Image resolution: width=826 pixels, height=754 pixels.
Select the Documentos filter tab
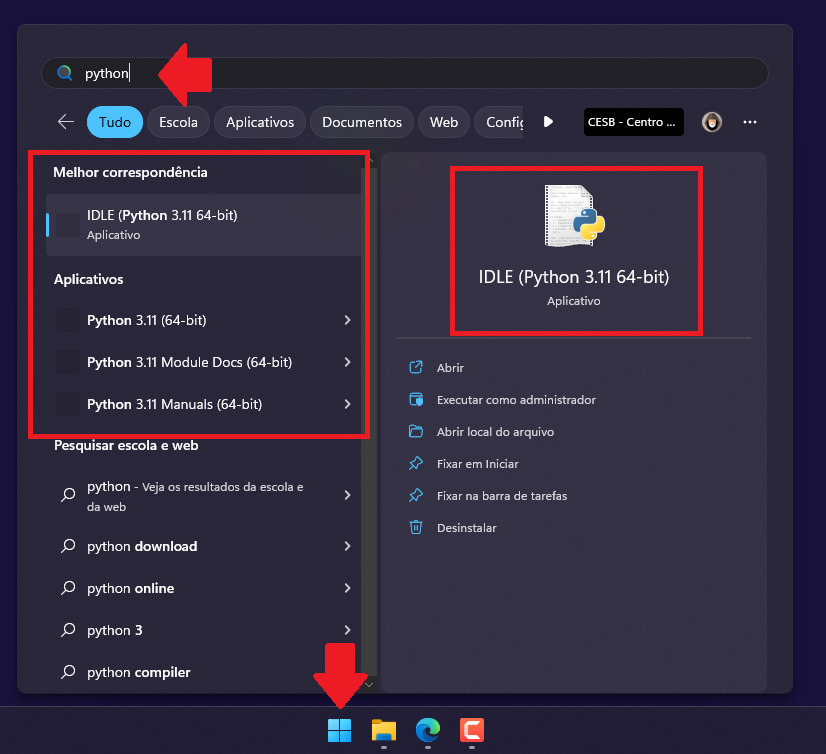click(x=362, y=122)
